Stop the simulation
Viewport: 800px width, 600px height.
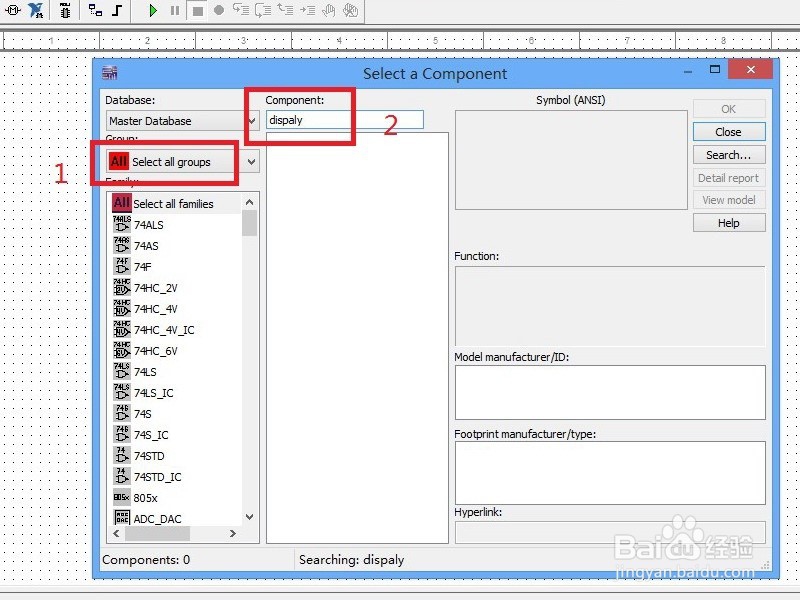[197, 11]
